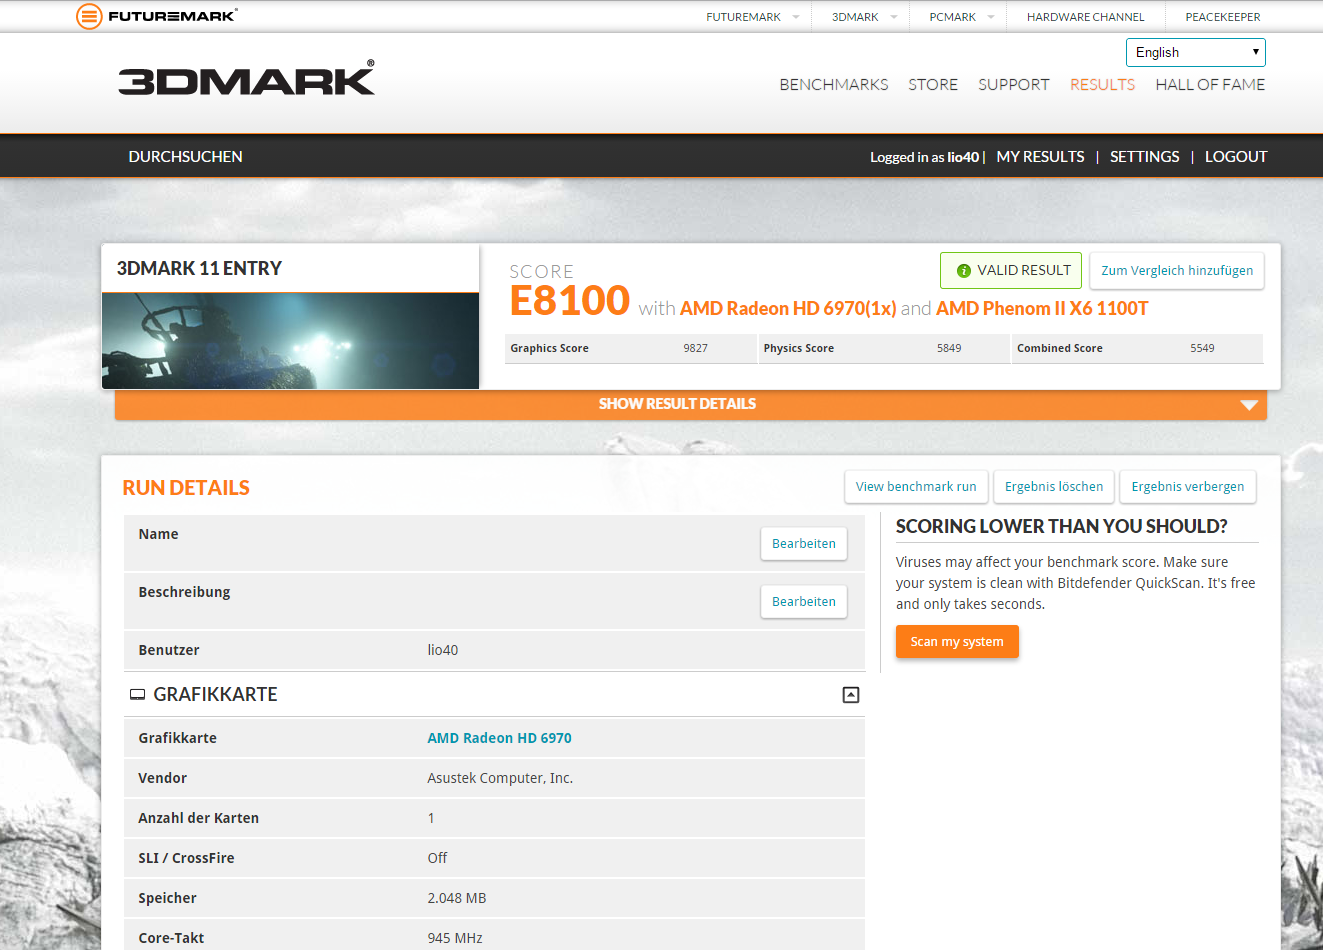The image size is (1323, 950).
Task: Click View benchmark run
Action: pos(916,487)
